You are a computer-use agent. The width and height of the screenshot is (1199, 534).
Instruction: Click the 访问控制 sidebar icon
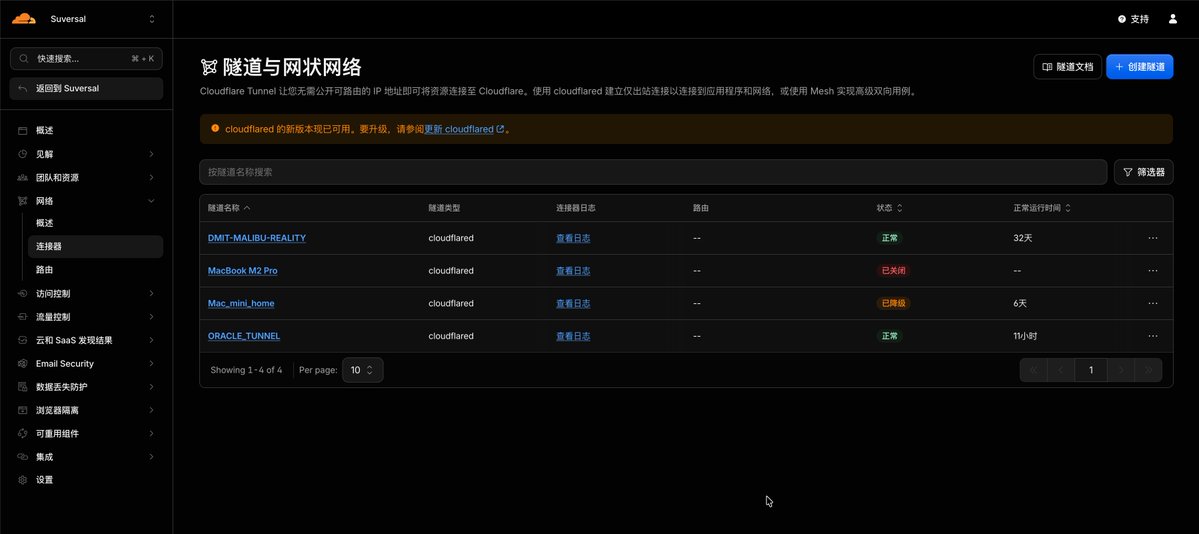click(22, 294)
